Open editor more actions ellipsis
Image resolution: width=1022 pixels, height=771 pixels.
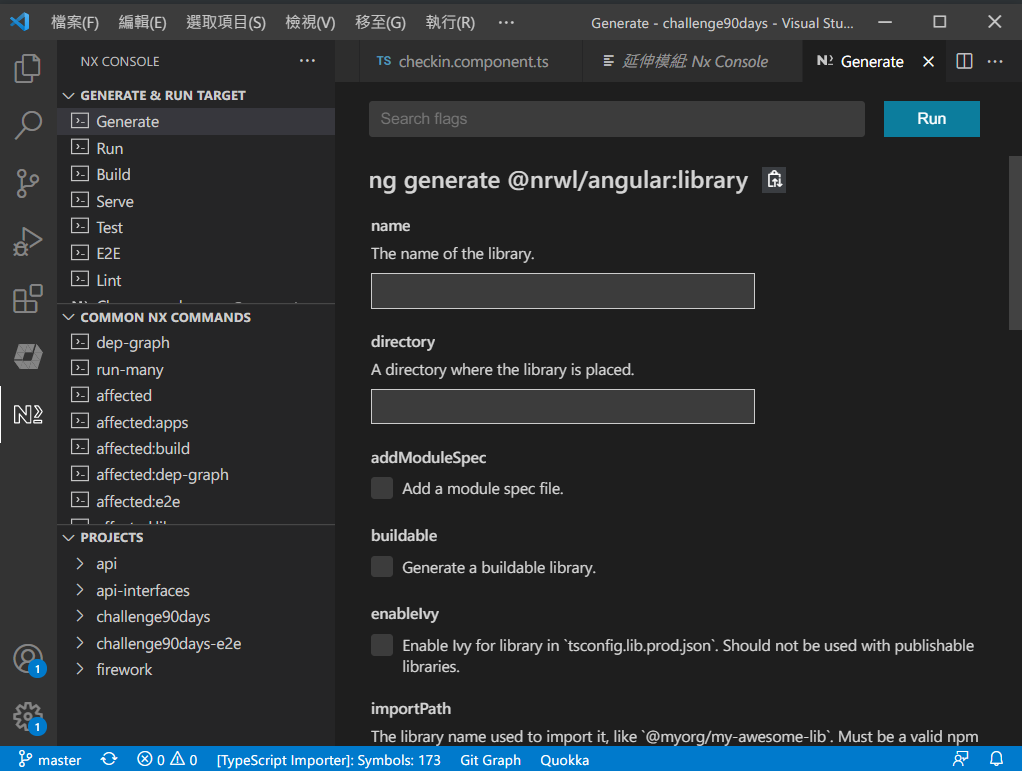pyautogui.click(x=995, y=61)
